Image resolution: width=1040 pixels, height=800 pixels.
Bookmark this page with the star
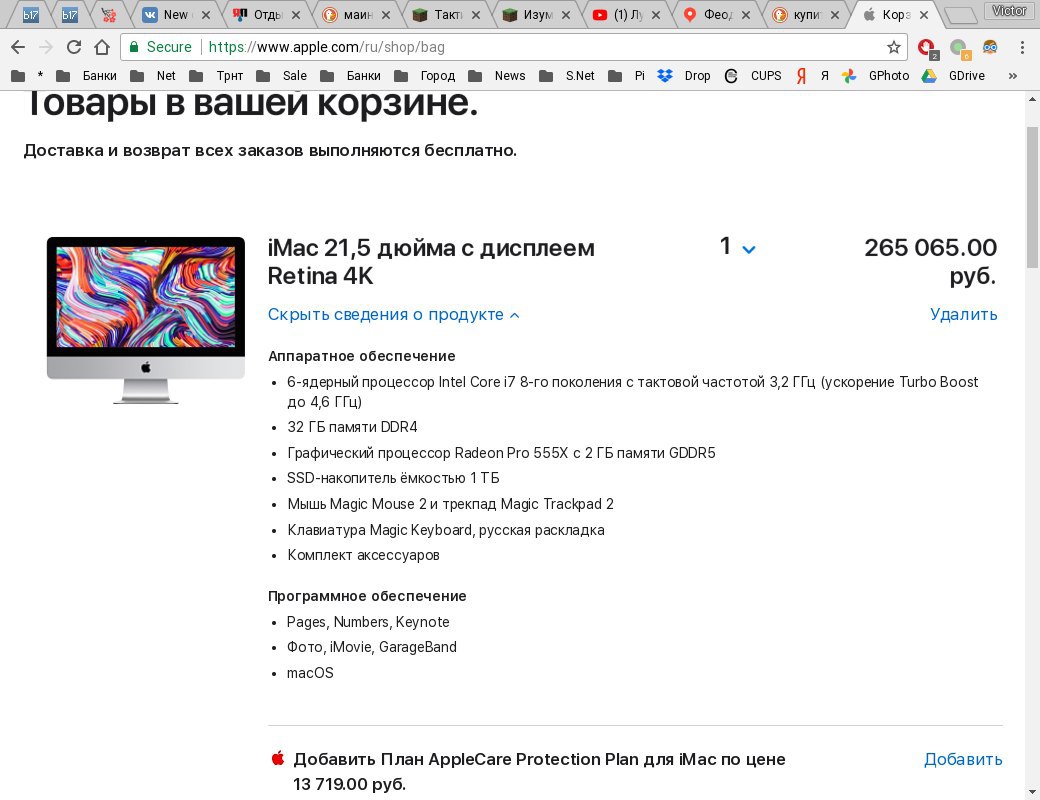[x=893, y=47]
